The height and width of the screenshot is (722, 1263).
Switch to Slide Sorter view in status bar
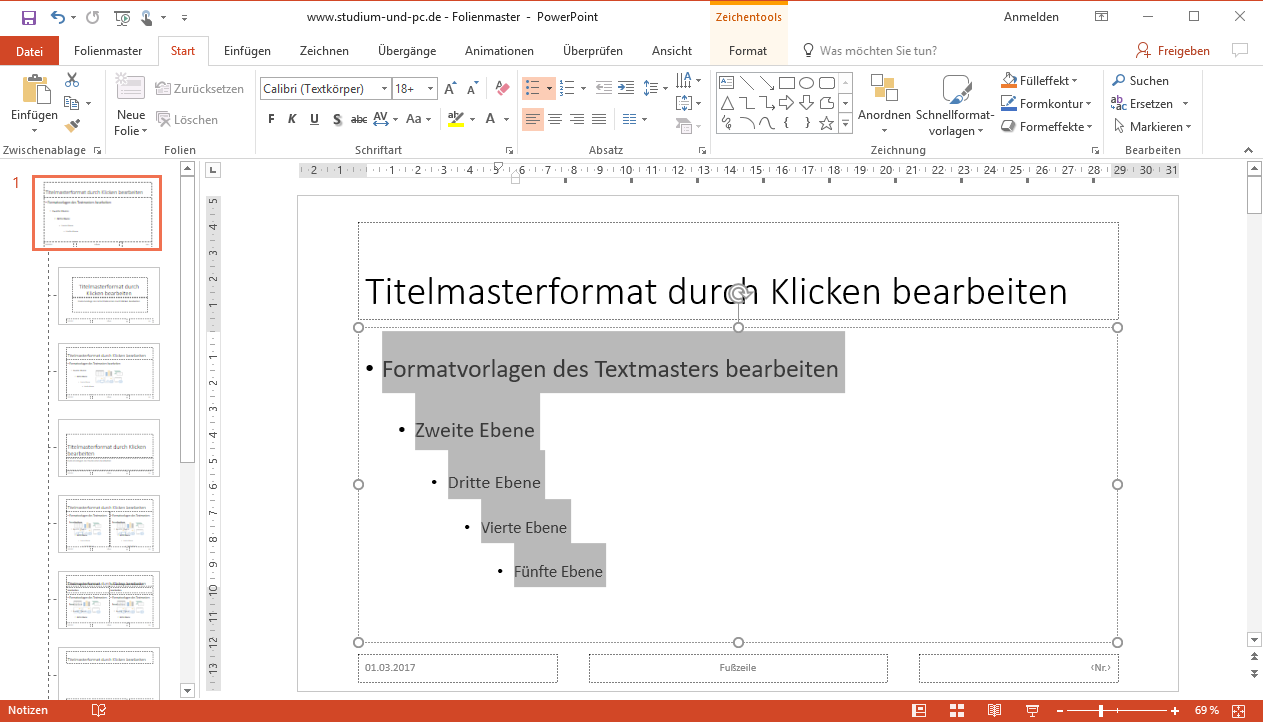pos(957,710)
